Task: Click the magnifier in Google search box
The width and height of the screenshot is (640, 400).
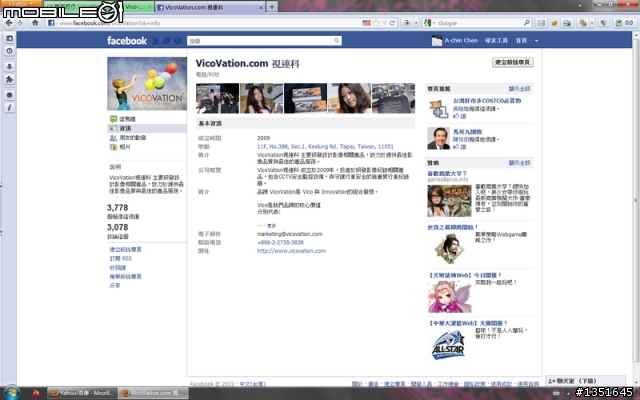Action: (527, 23)
